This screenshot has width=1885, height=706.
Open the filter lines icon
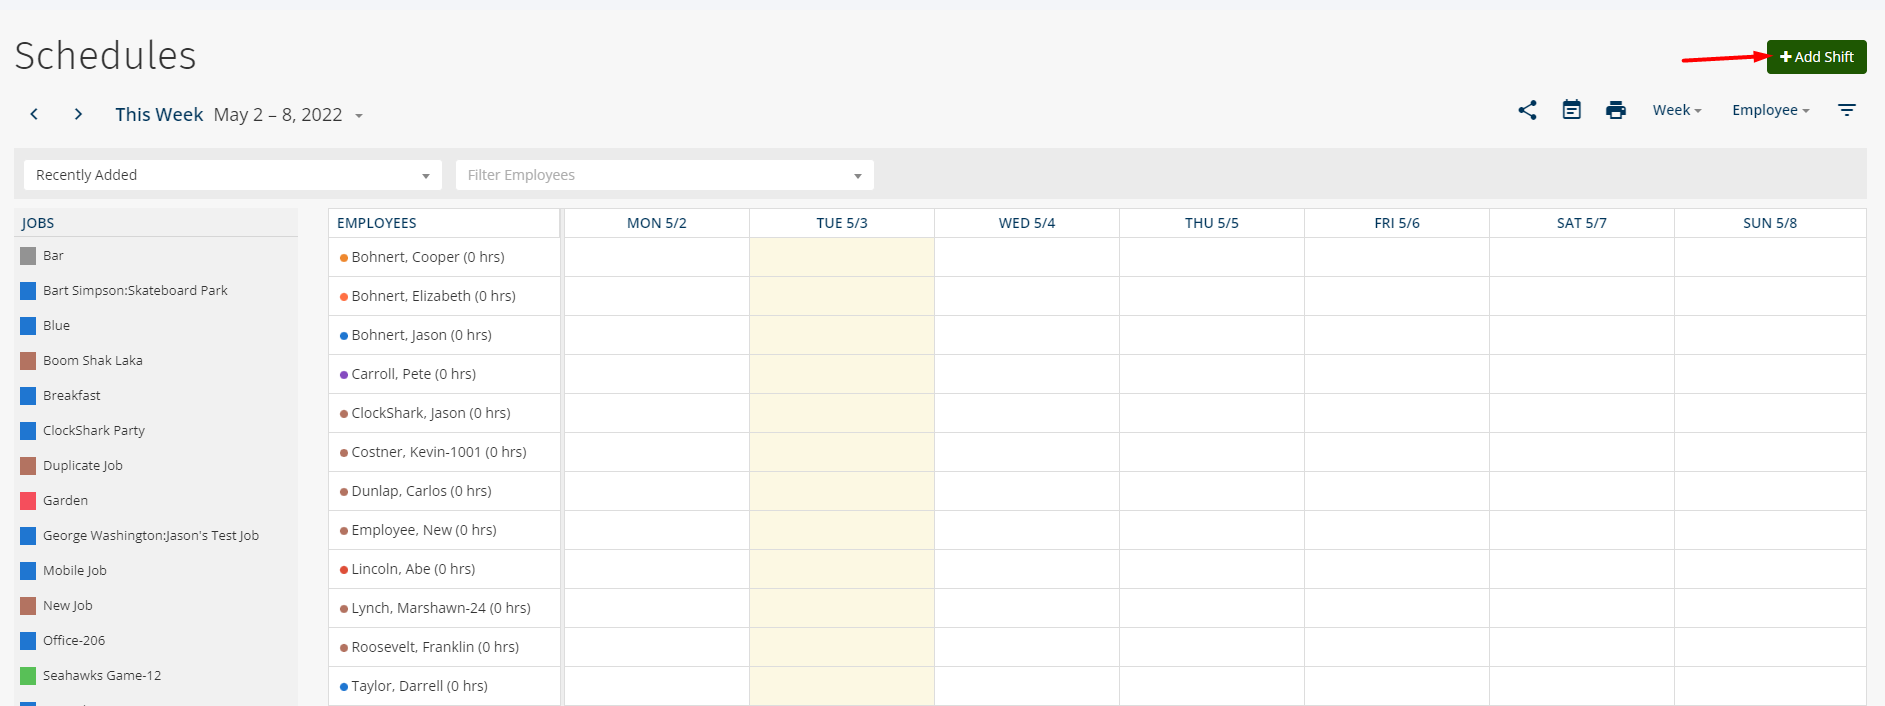pyautogui.click(x=1847, y=110)
